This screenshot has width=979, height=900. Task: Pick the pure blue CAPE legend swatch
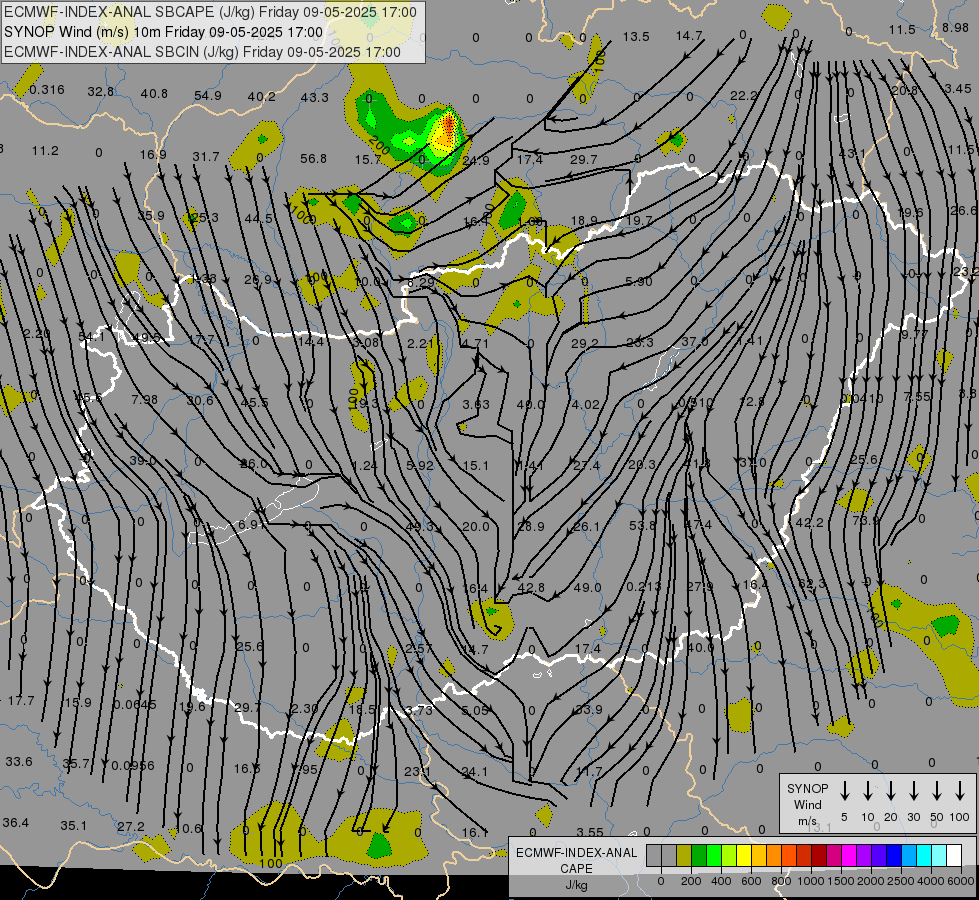[893, 856]
